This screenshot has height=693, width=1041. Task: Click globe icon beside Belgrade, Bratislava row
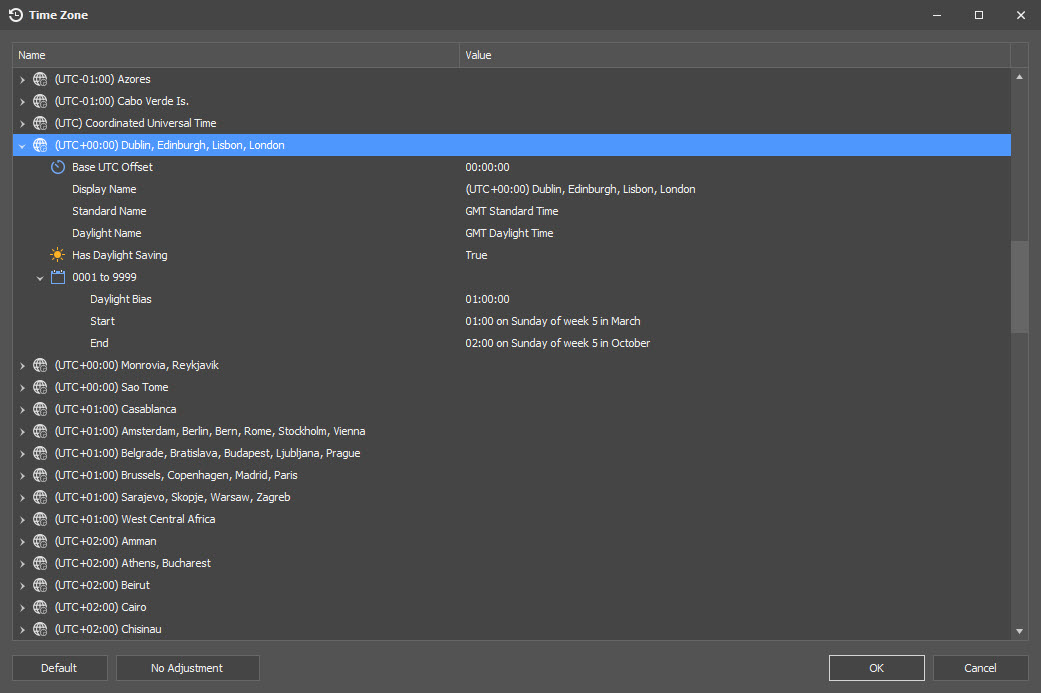(40, 453)
